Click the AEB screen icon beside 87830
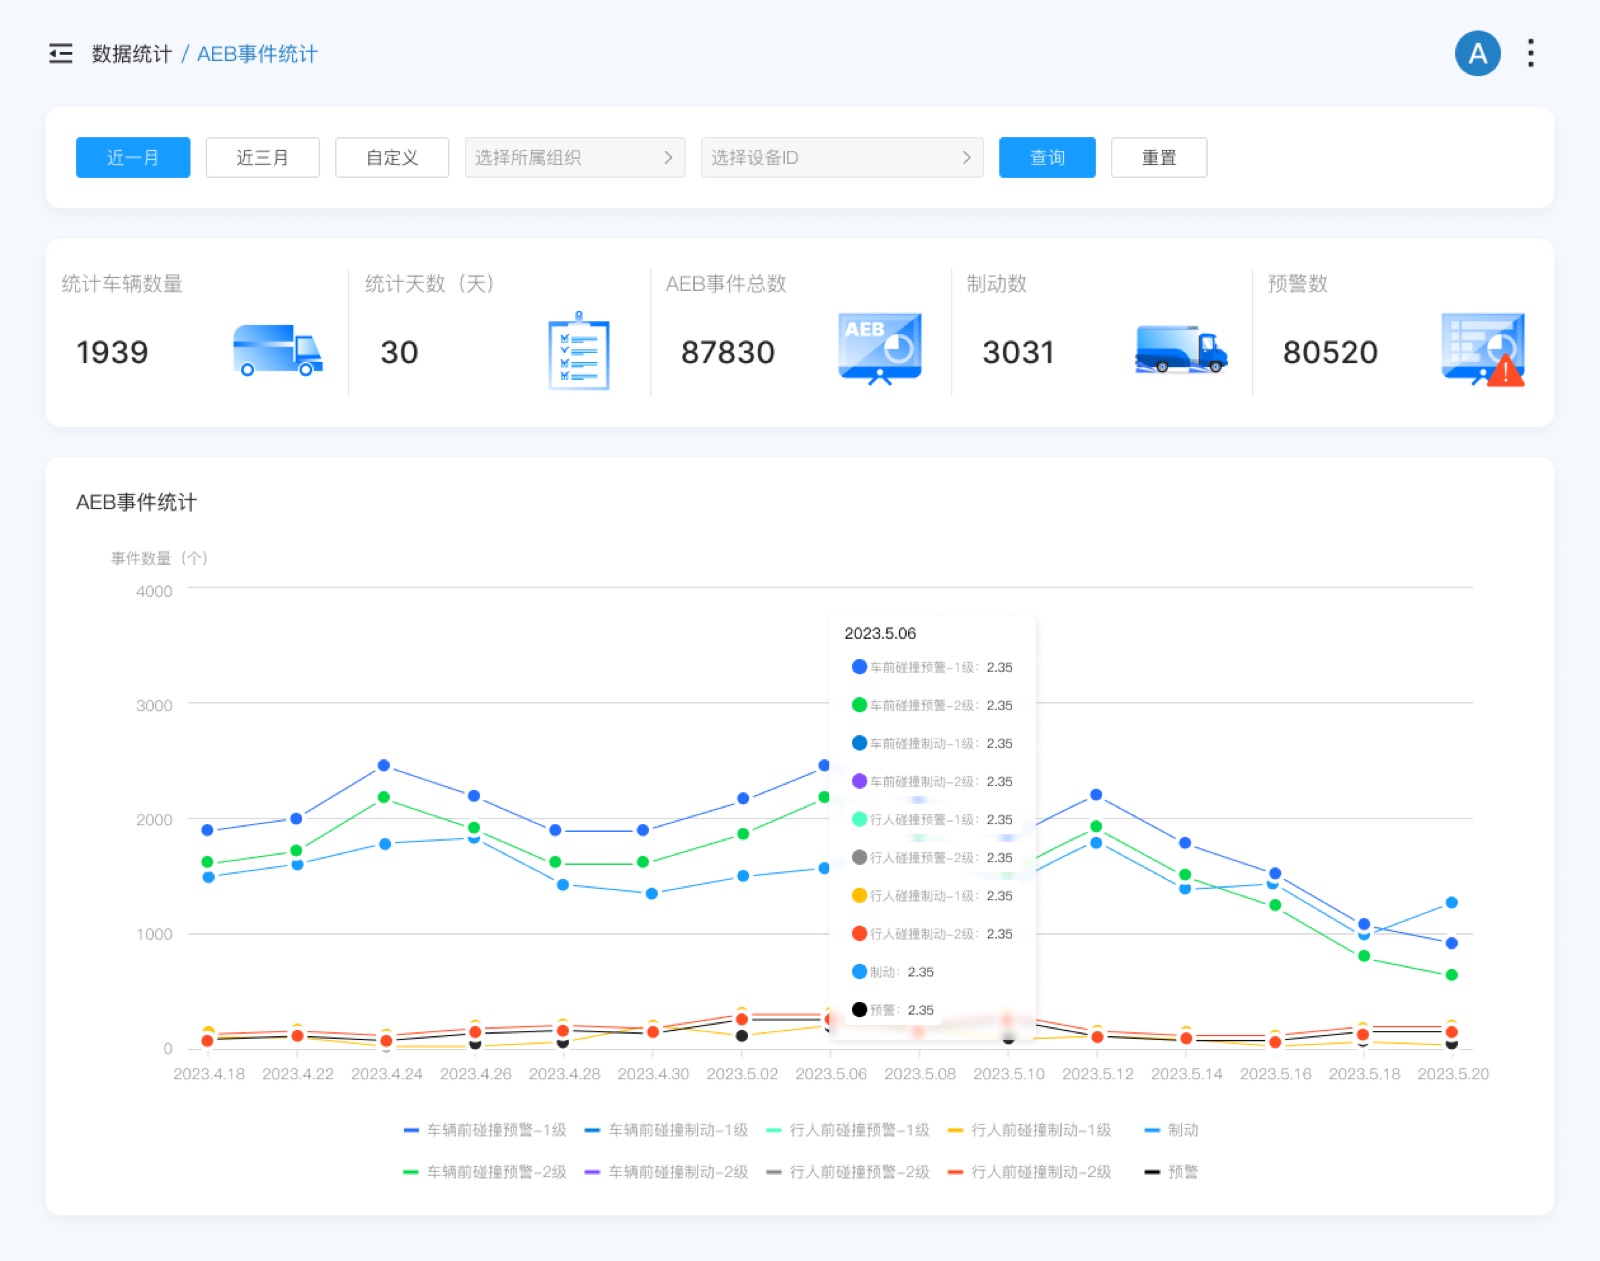The height and width of the screenshot is (1261, 1600). coord(880,349)
